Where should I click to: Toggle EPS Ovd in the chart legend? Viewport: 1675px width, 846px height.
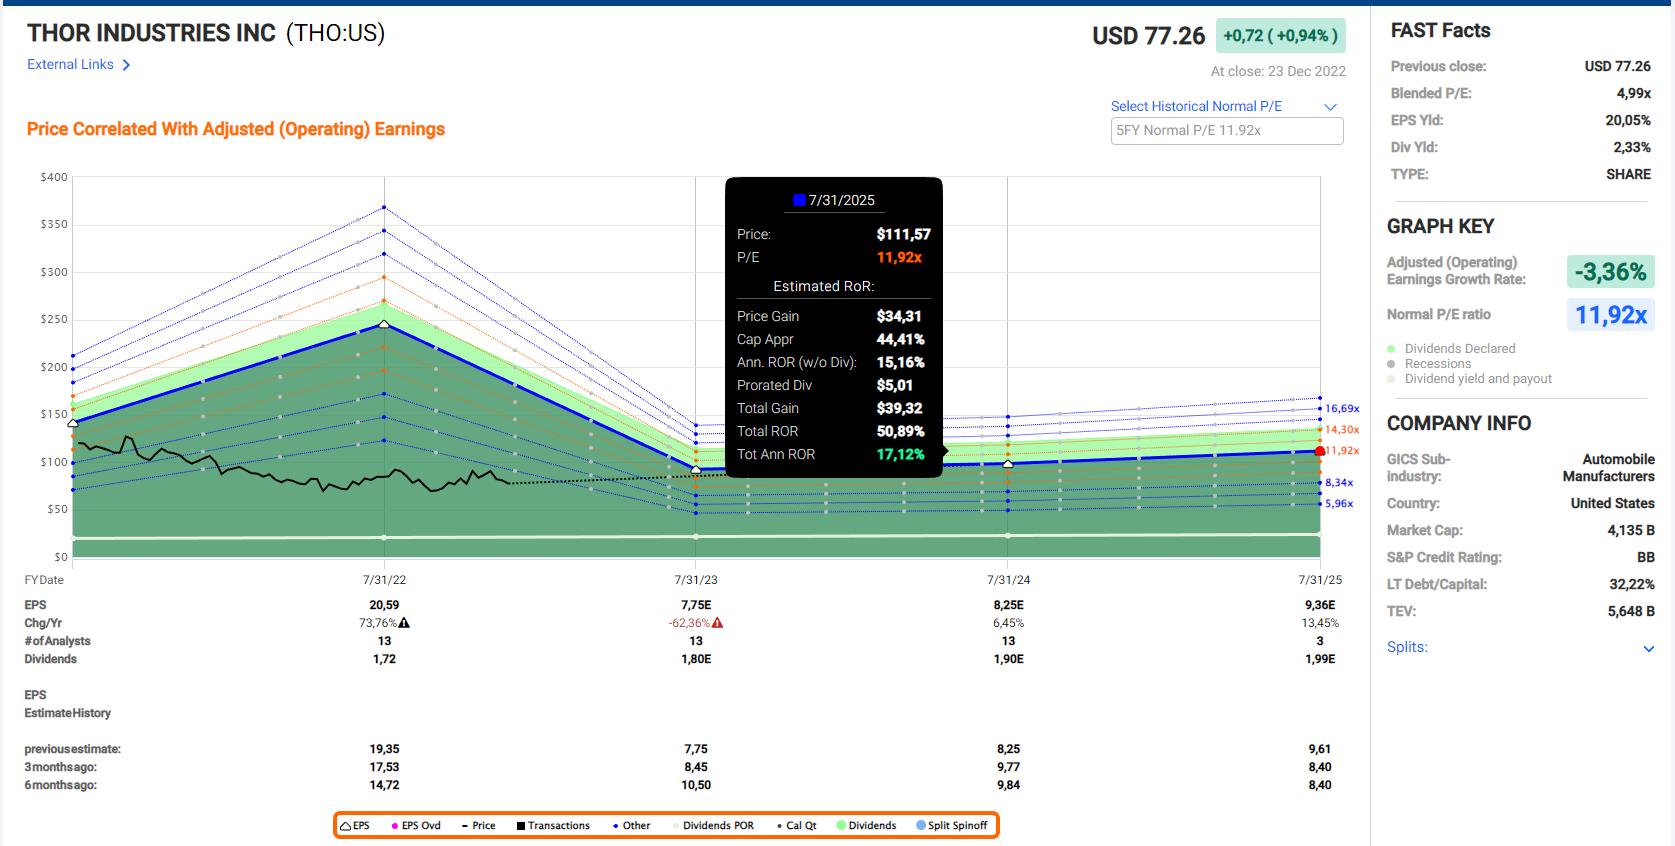(416, 826)
